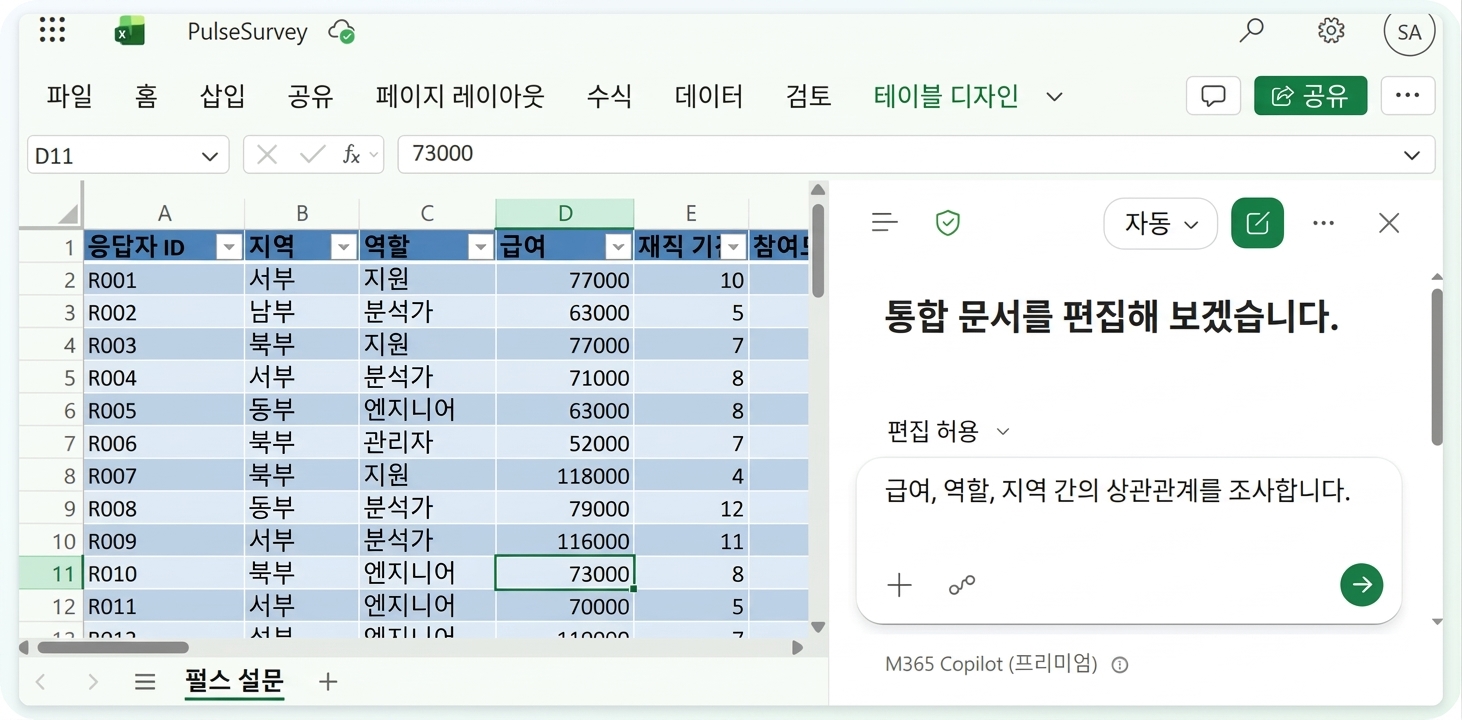This screenshot has width=1462, height=720.
Task: Open the 급여 column filter dropdown
Action: [619, 246]
